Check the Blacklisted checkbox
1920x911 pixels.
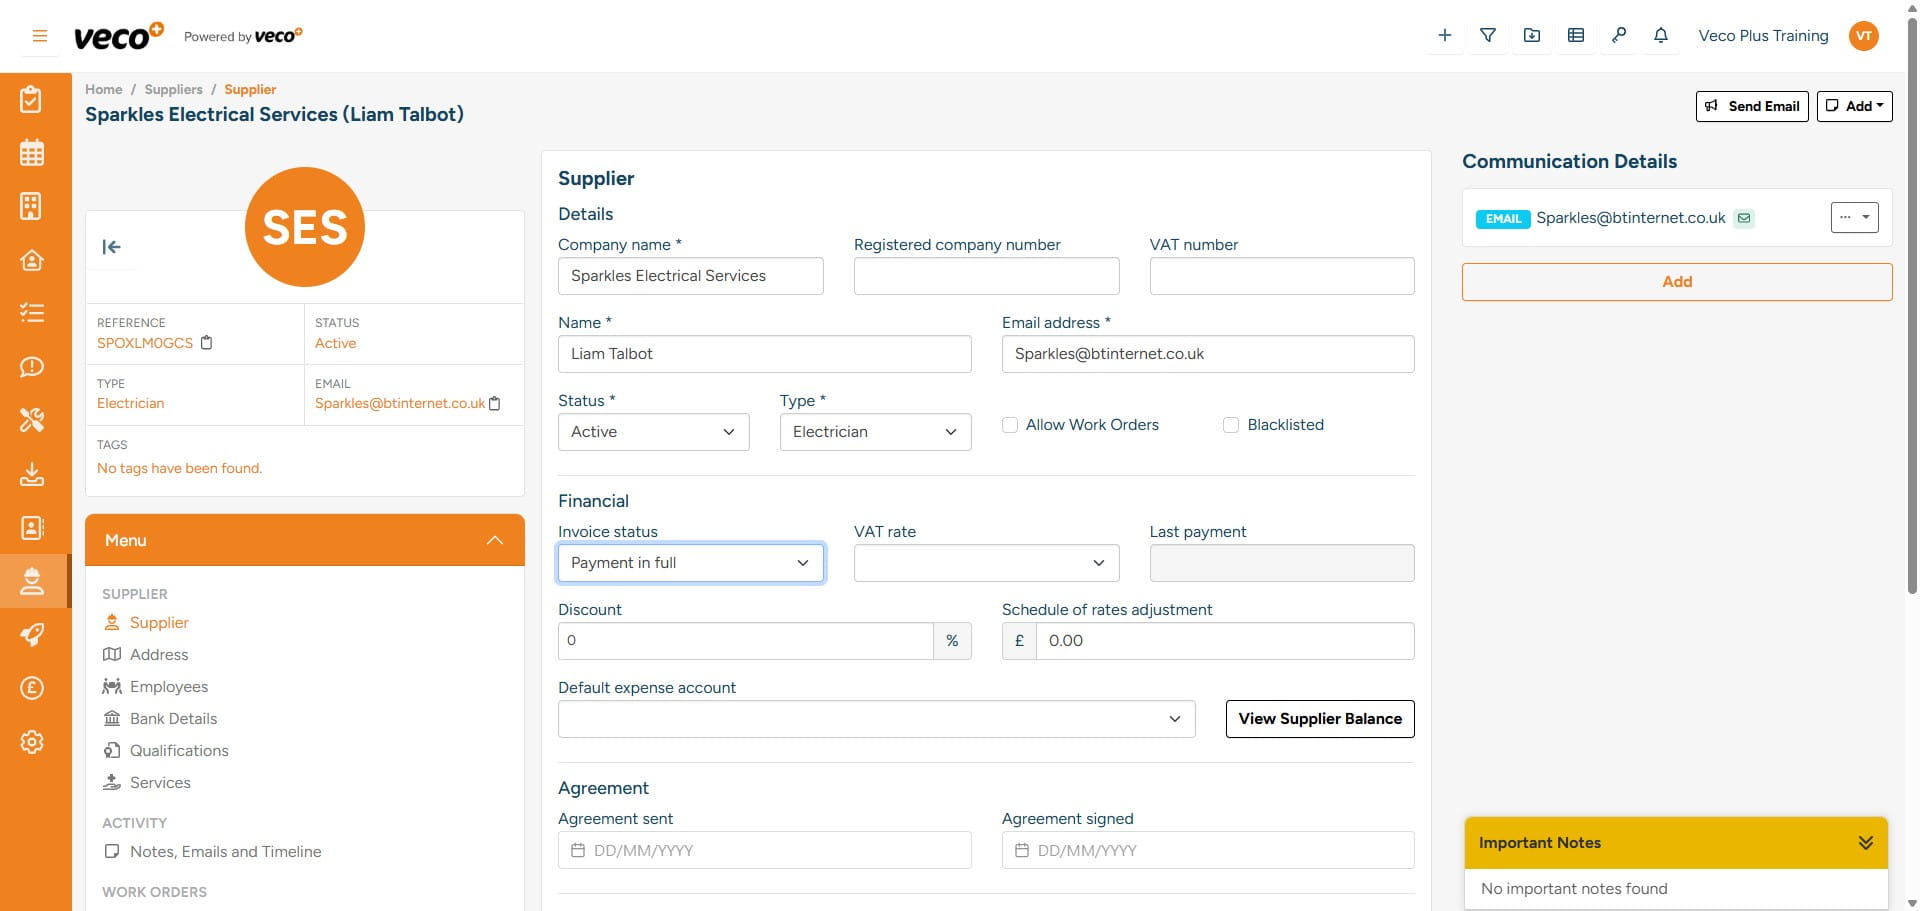(x=1230, y=425)
